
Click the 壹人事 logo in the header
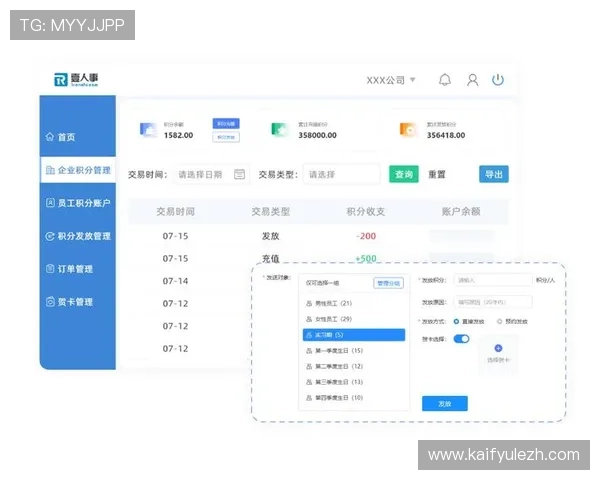[x=76, y=80]
